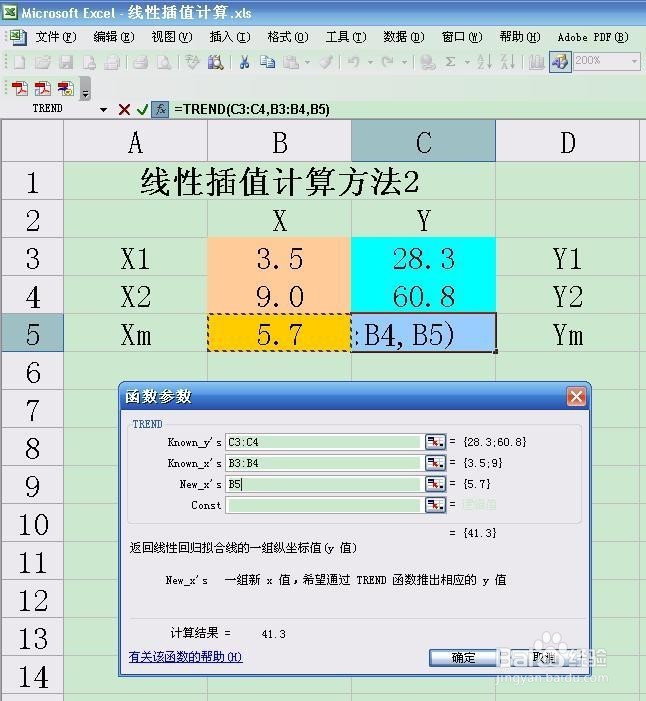Screen dimensions: 646x701
Task: Click the New workbook toolbar icon
Action: pyautogui.click(x=20, y=62)
